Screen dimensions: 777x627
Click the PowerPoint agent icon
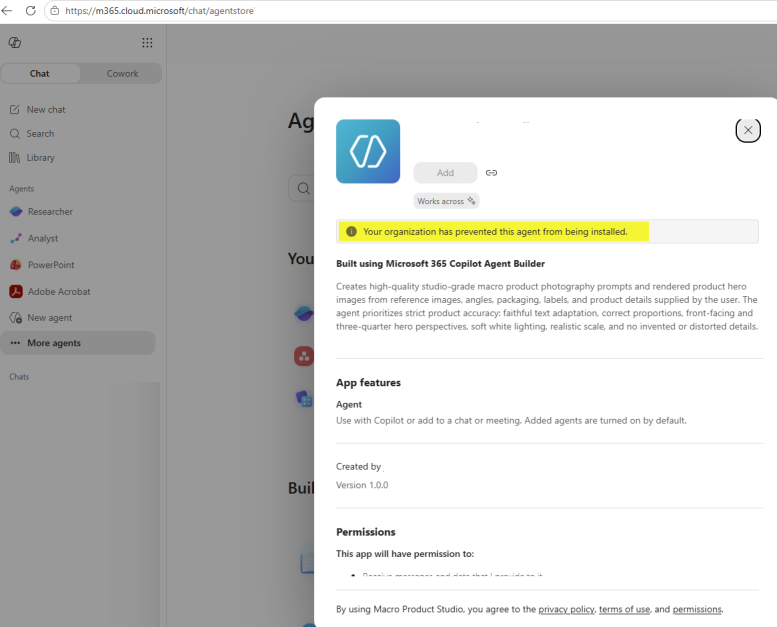tap(16, 265)
